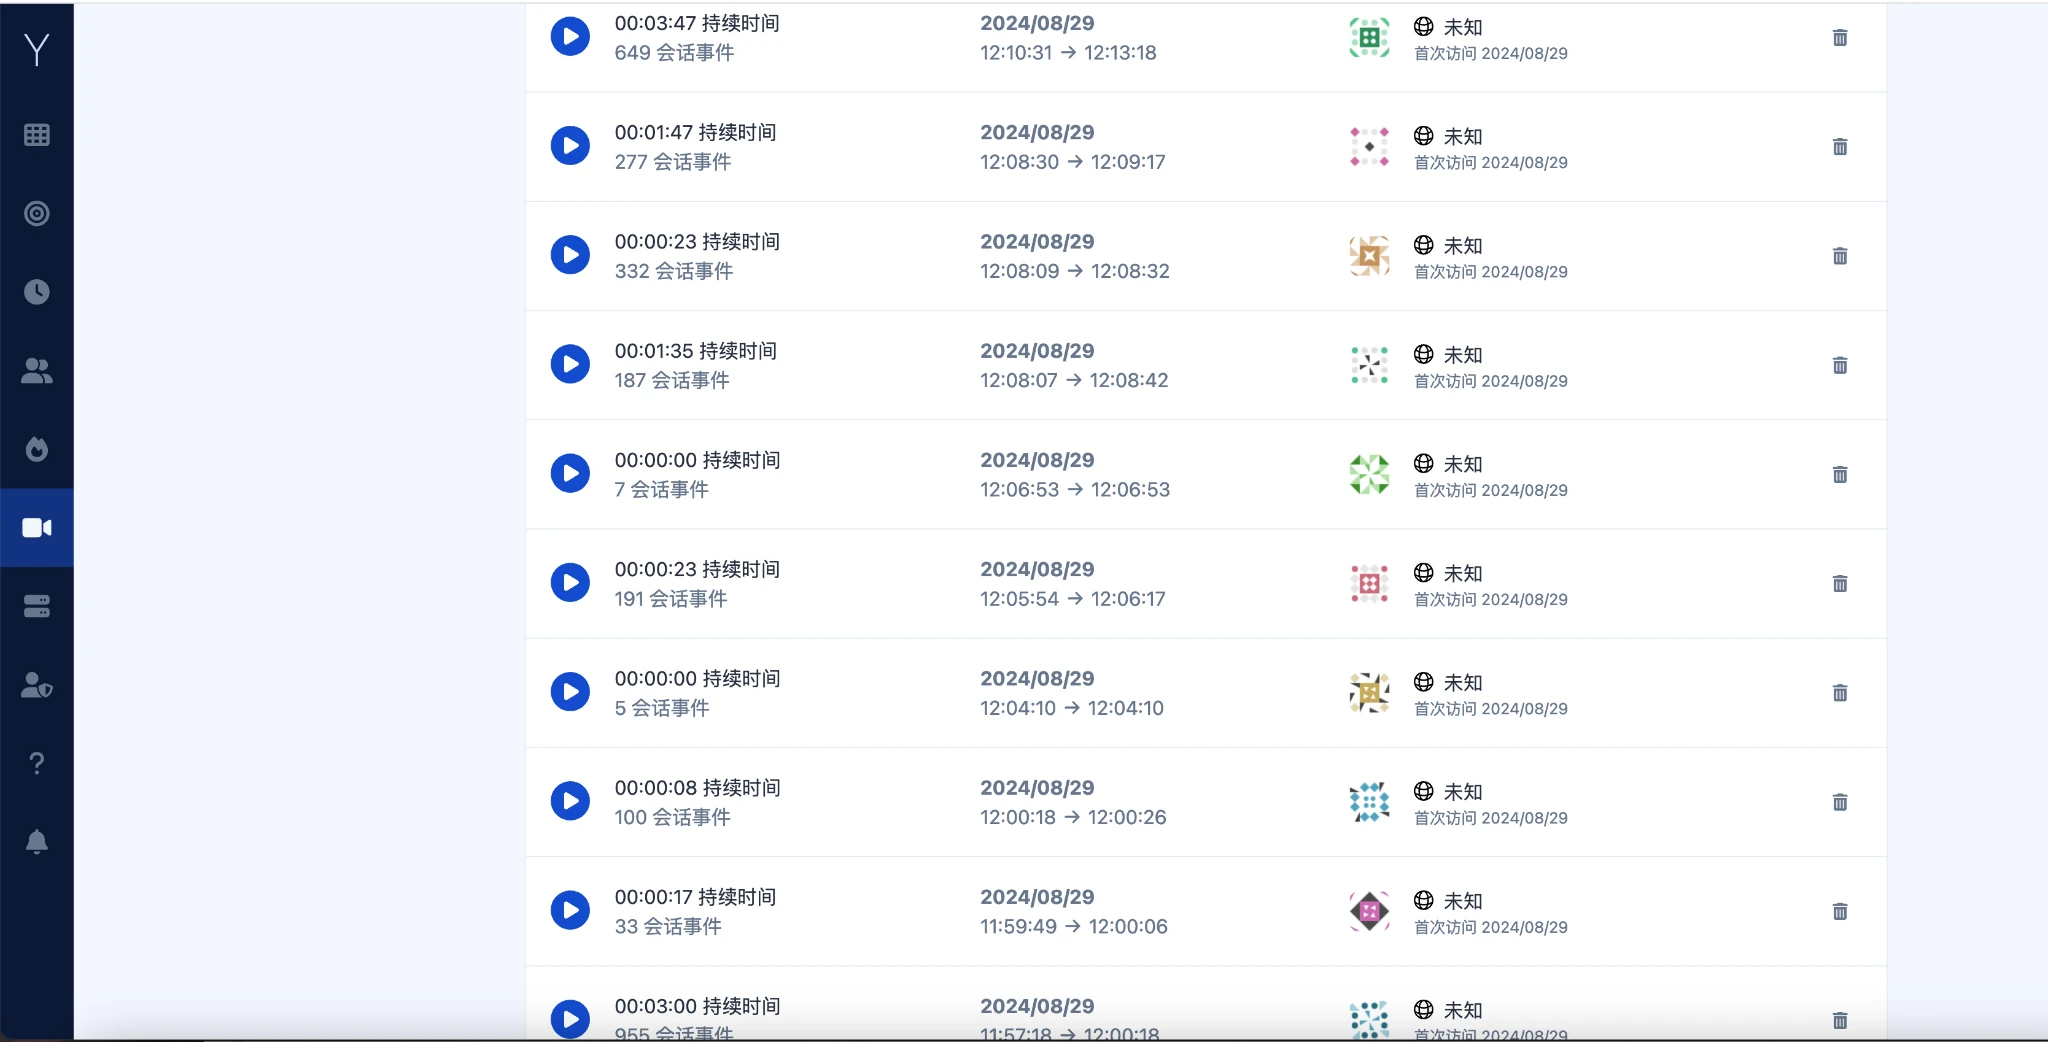The image size is (2048, 1042).
Task: Select the session recordings camera icon
Action: pos(37,528)
